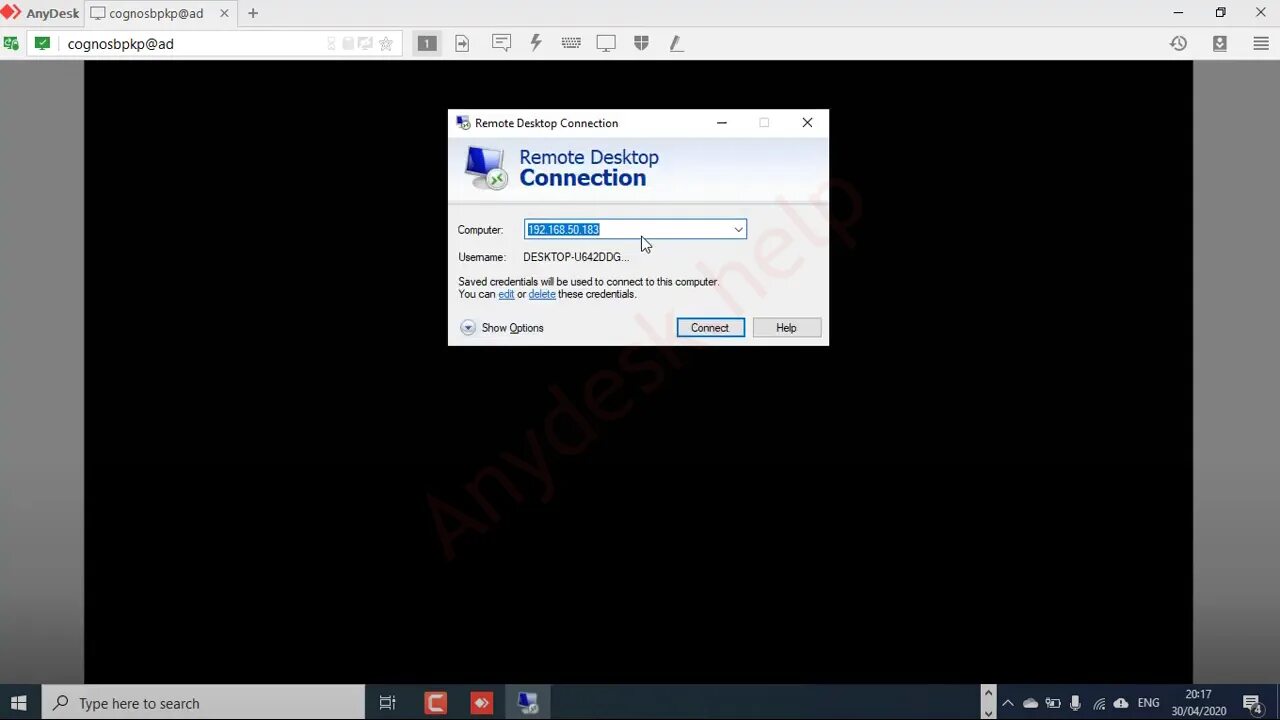Click the edit credentials link
Image resolution: width=1280 pixels, height=720 pixels.
[506, 294]
